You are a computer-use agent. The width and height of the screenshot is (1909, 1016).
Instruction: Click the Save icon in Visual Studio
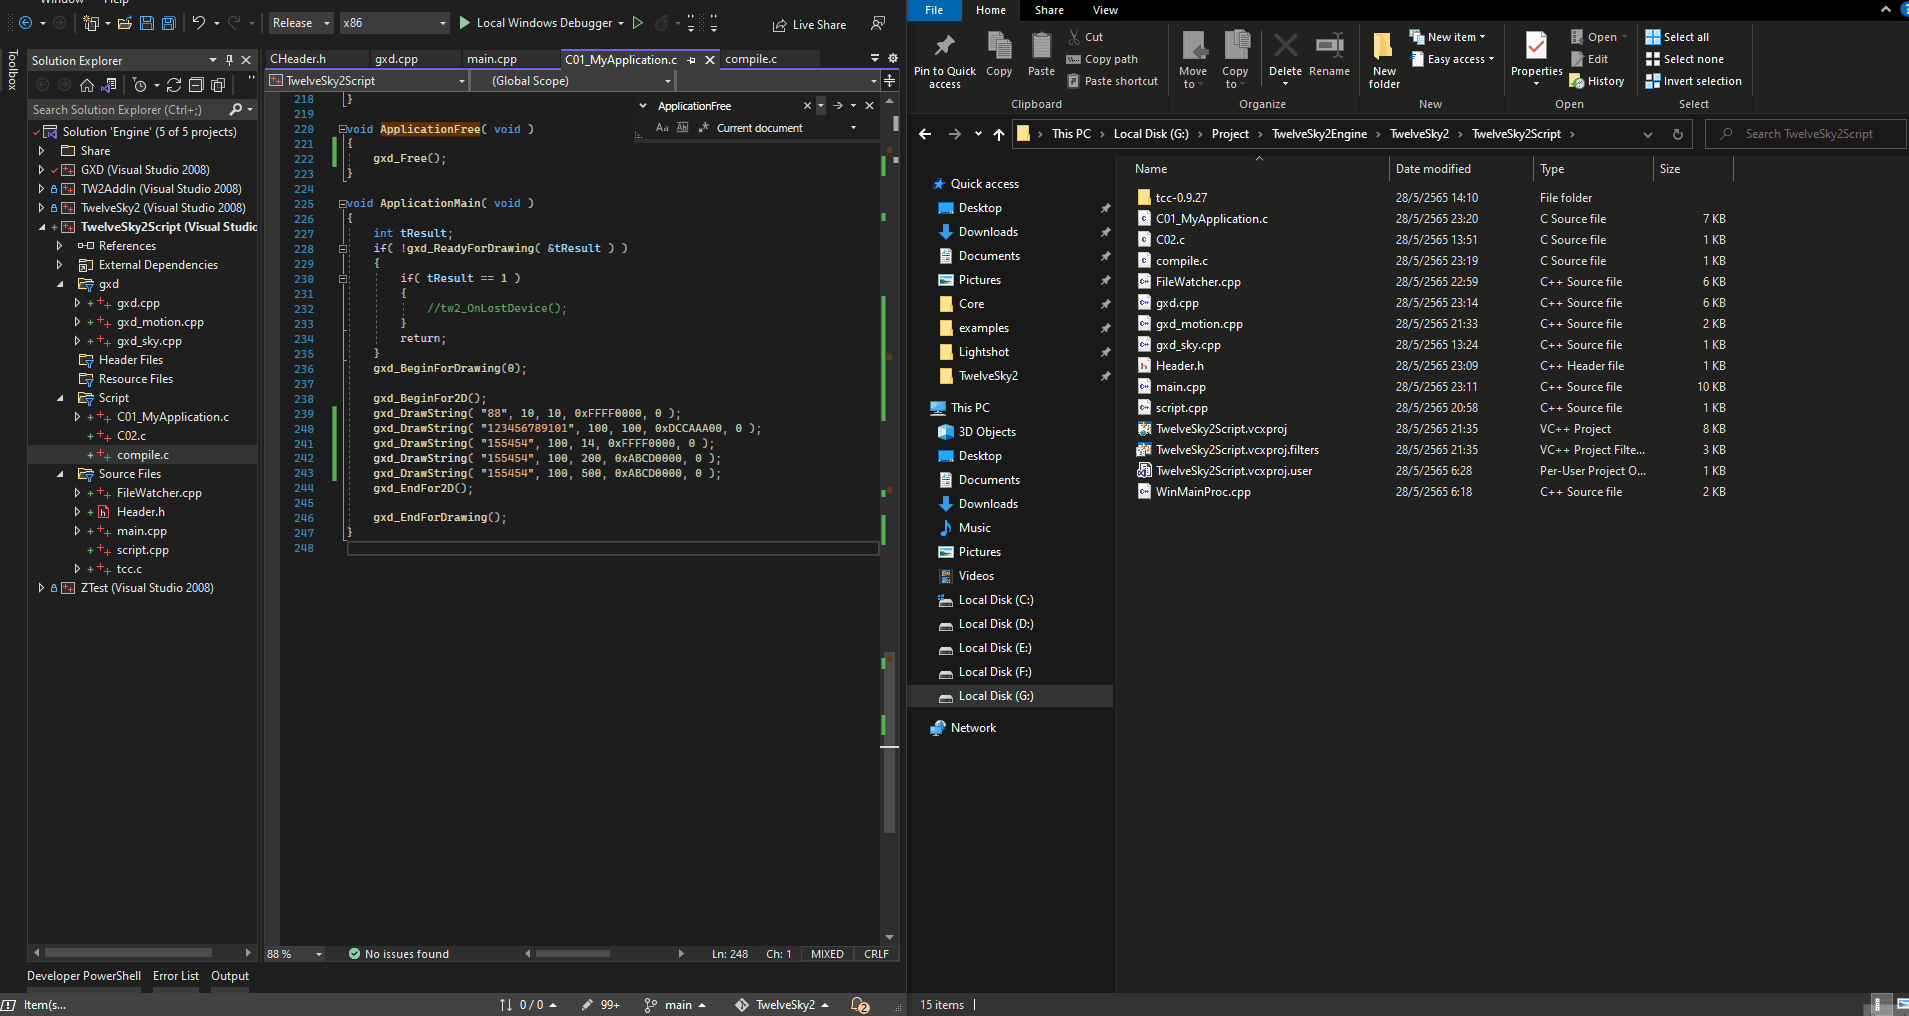click(x=147, y=22)
